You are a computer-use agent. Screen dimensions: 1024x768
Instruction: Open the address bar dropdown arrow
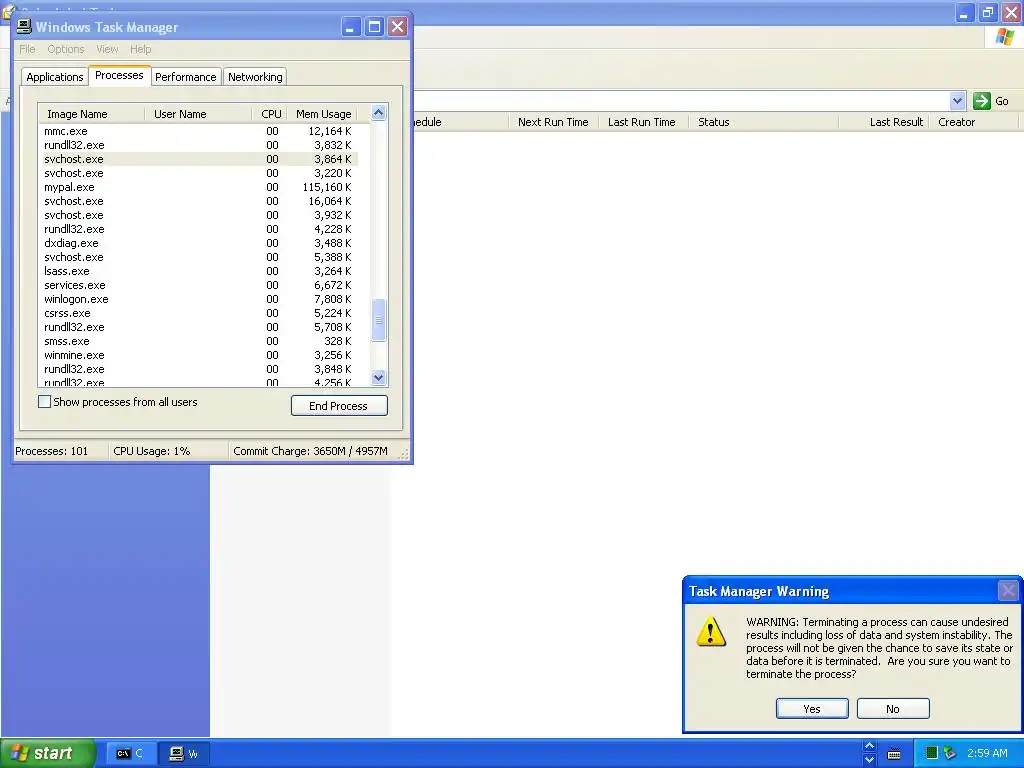pos(957,101)
